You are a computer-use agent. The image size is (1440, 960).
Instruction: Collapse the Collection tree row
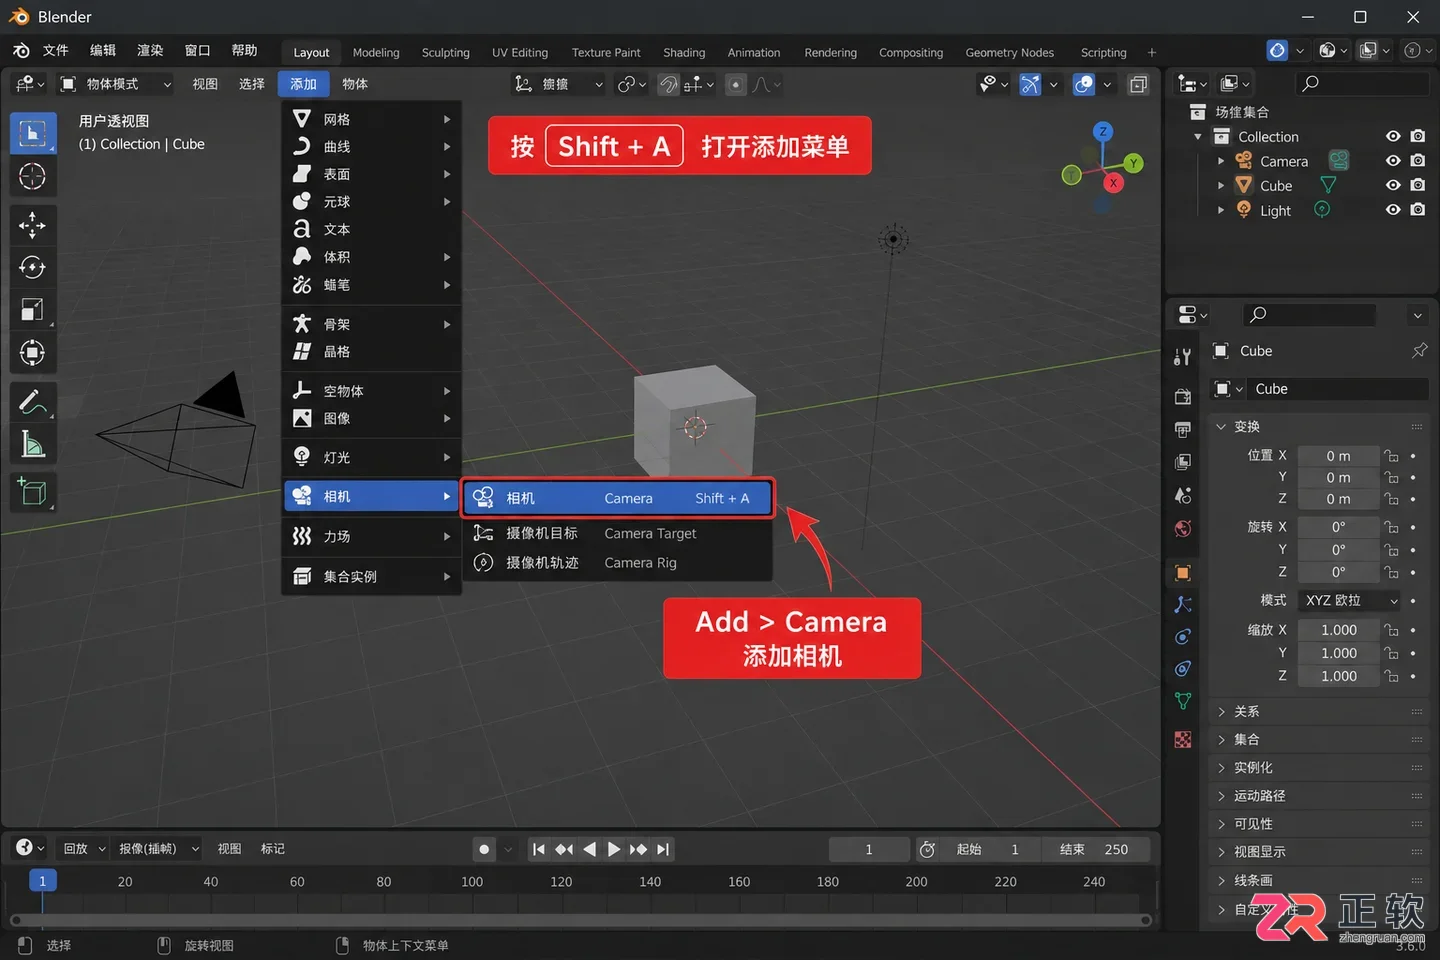[1198, 137]
